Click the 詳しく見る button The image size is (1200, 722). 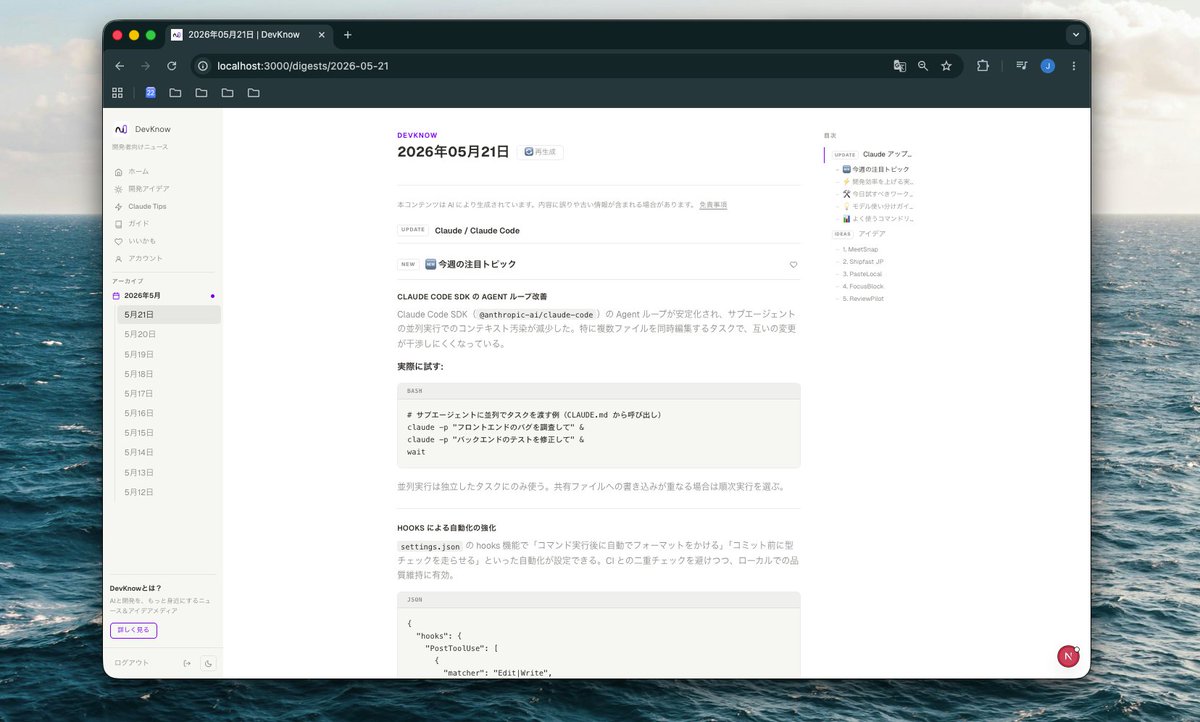133,630
